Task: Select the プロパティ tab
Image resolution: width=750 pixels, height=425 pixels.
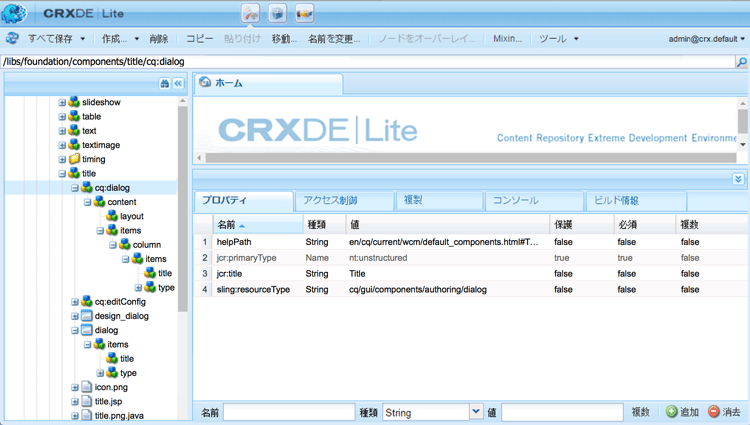Action: point(244,200)
